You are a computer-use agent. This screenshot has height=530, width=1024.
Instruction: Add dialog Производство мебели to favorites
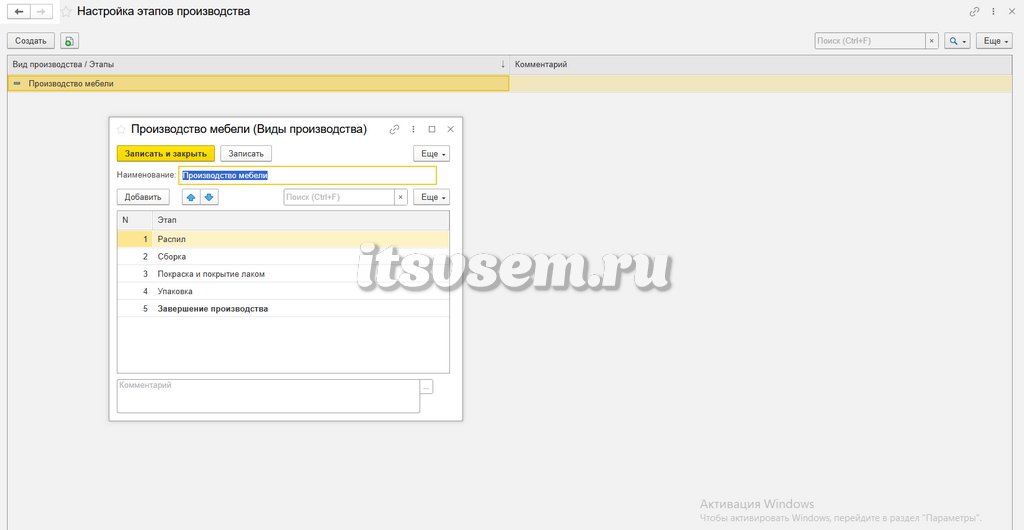121,129
